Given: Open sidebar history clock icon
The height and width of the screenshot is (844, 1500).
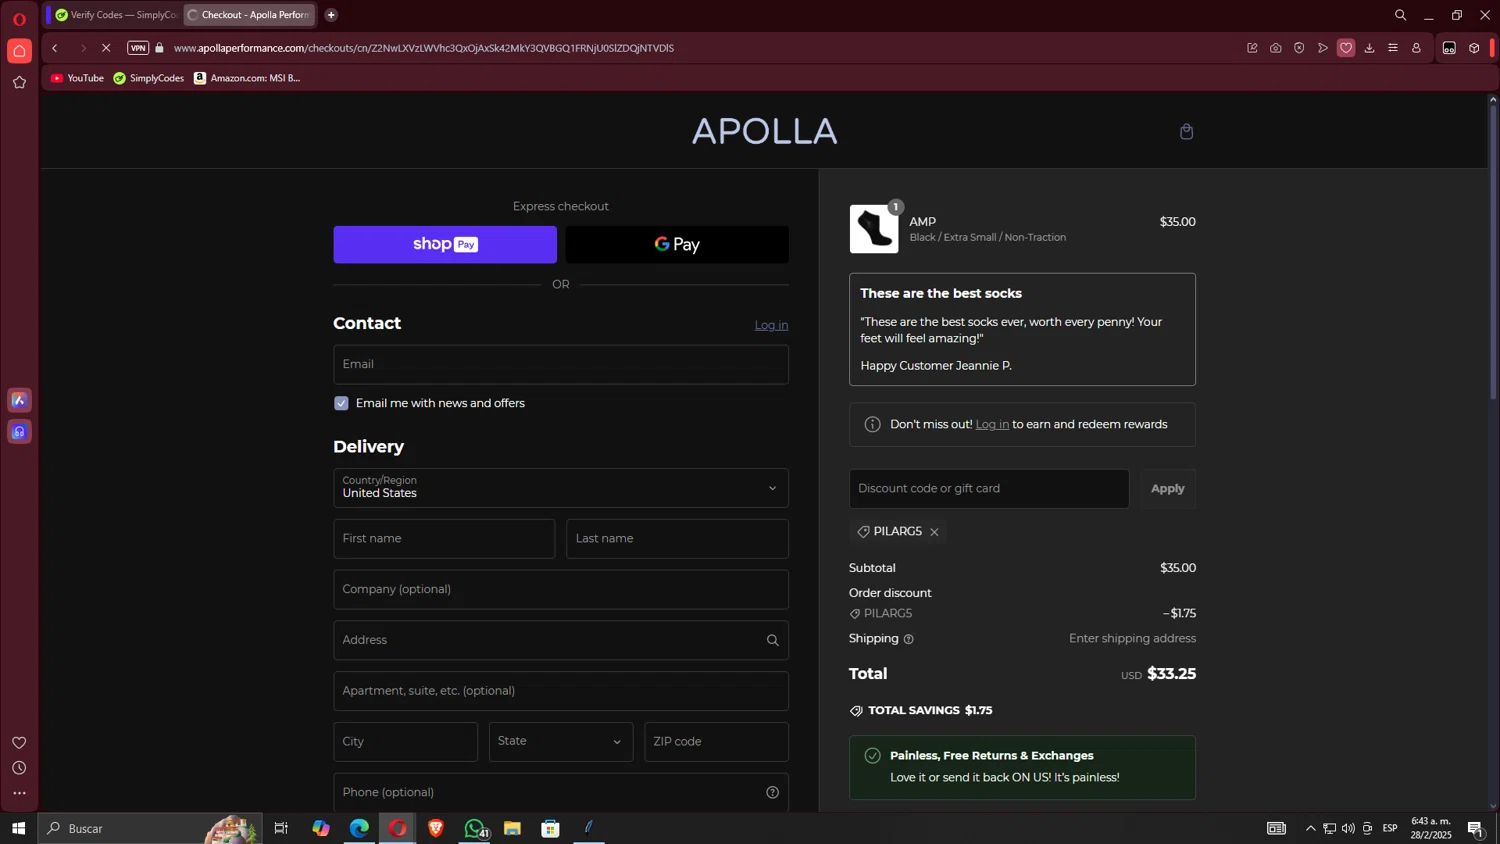Looking at the screenshot, I should pos(19,768).
